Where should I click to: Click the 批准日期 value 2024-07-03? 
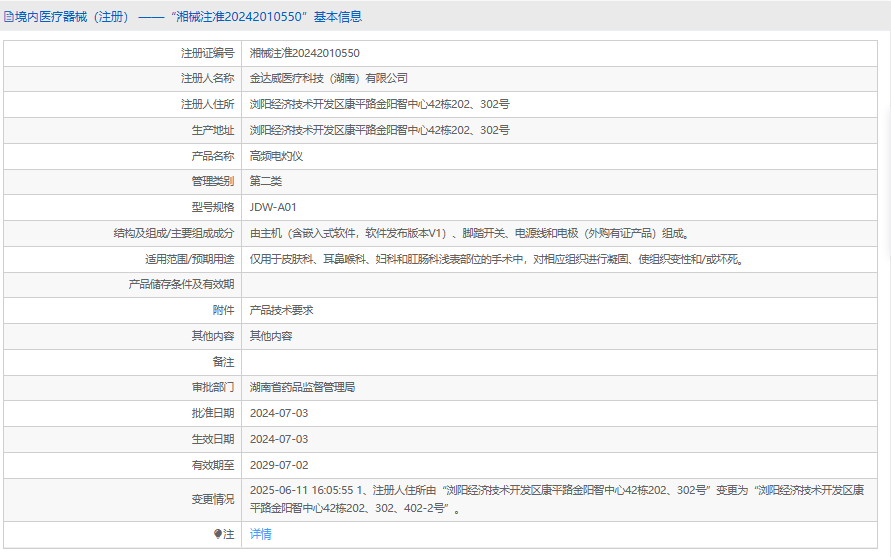click(x=279, y=413)
